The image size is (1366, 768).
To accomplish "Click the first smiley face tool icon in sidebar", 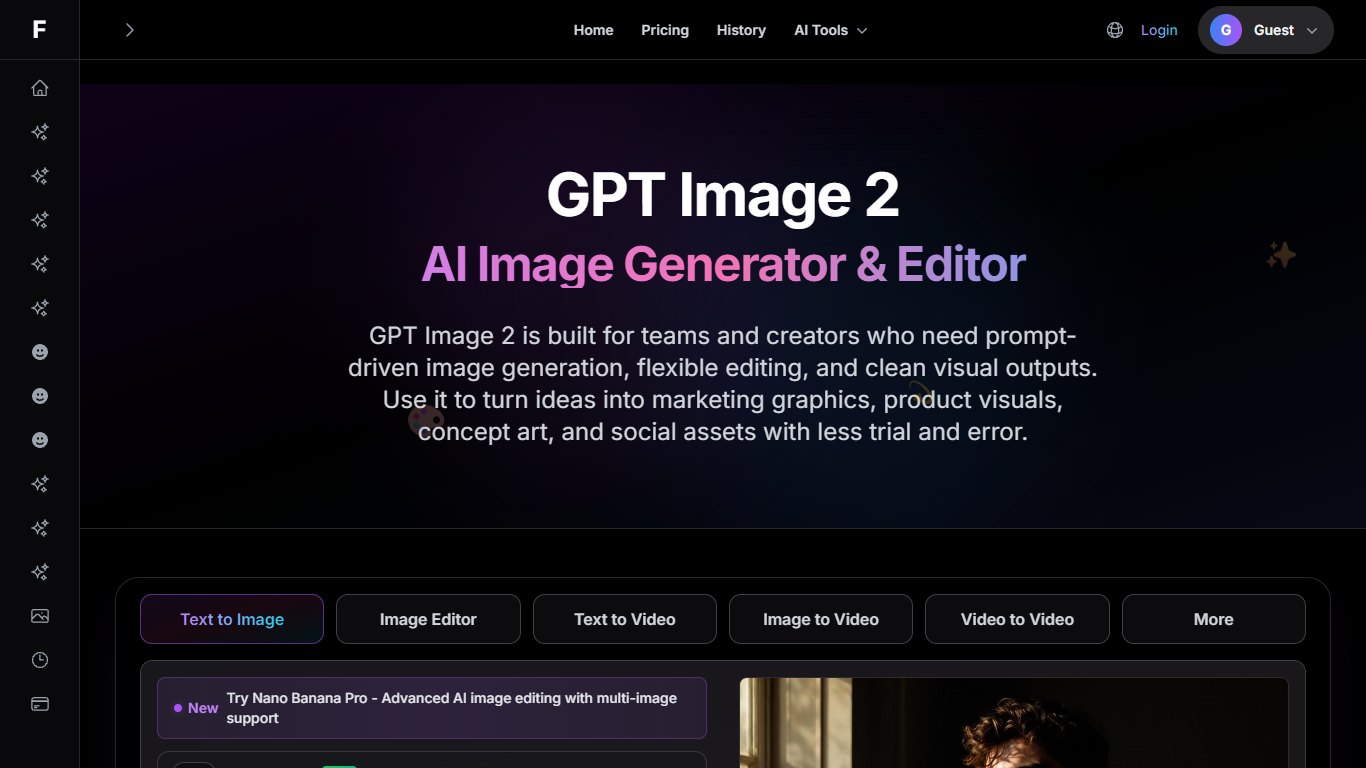I will point(39,351).
